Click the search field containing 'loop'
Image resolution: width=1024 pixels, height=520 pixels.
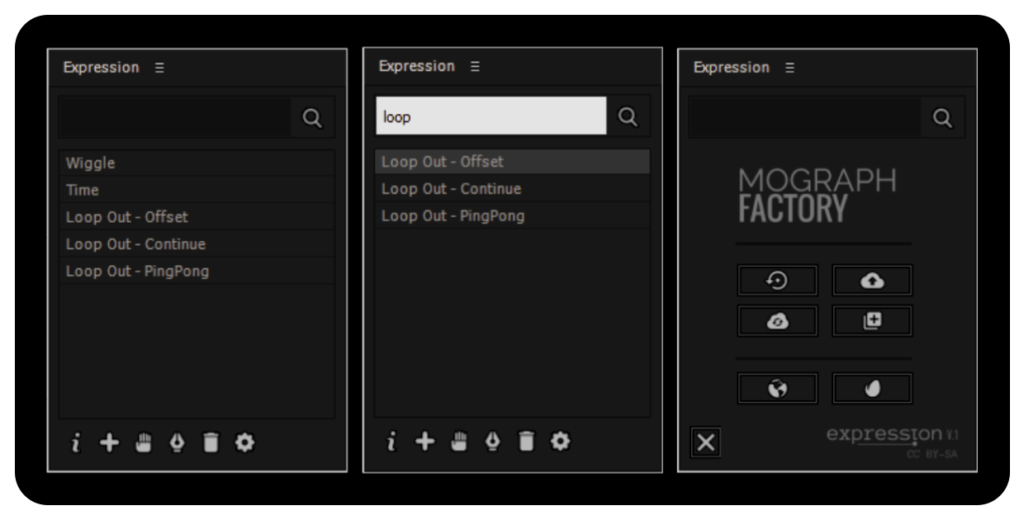(491, 116)
